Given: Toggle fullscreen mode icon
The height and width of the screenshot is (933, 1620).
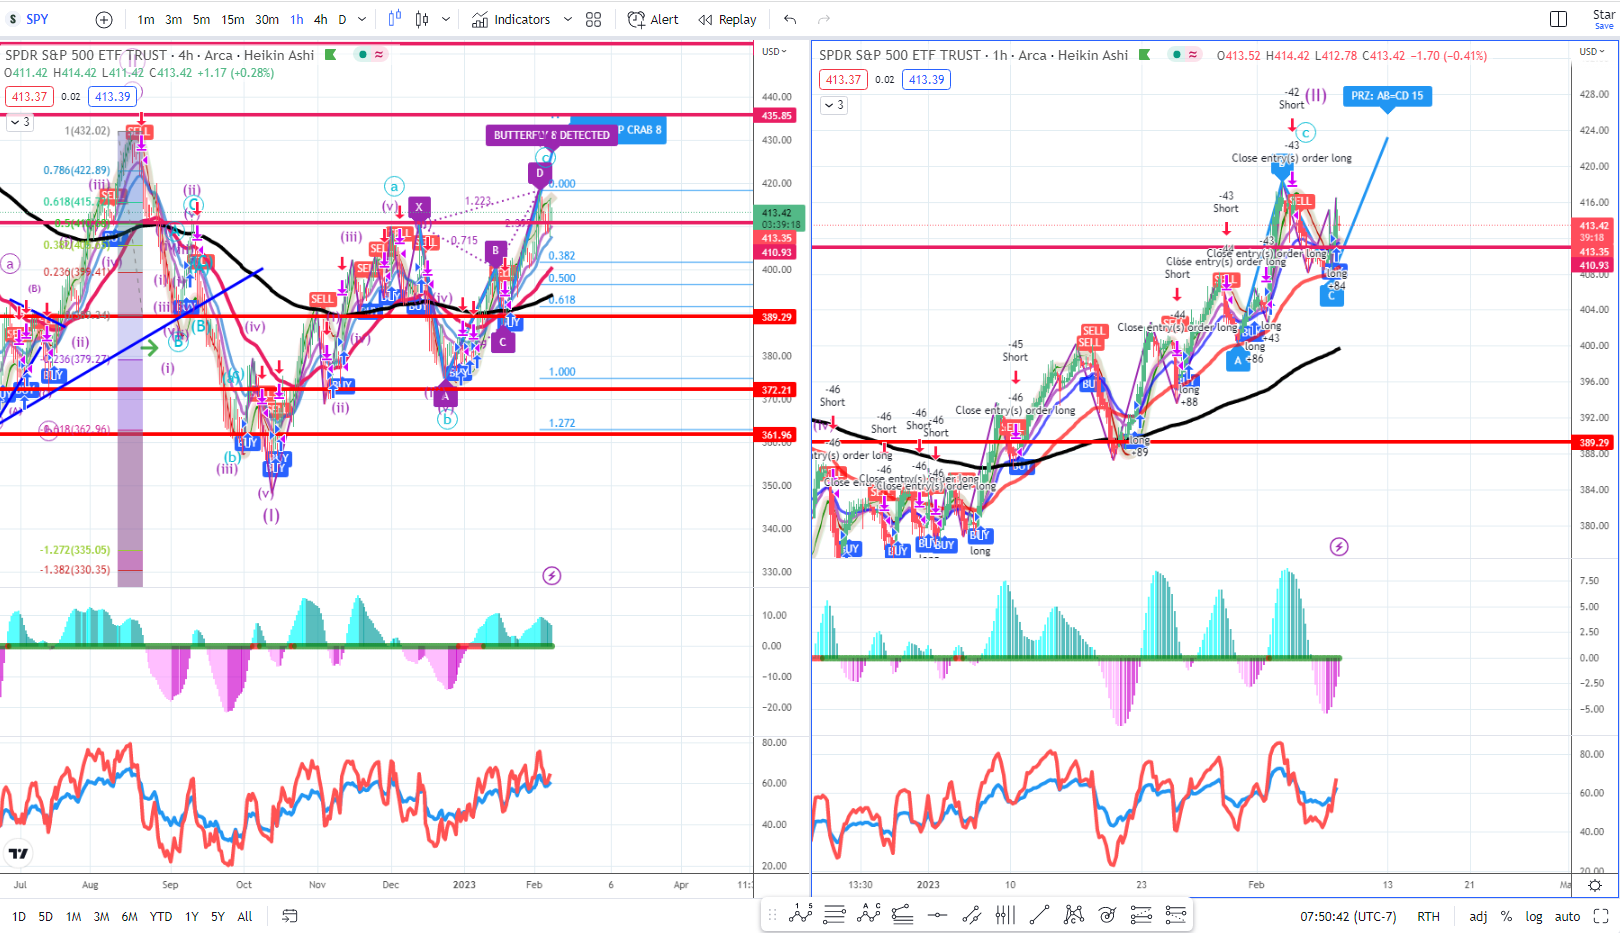Looking at the screenshot, I should point(1601,916).
